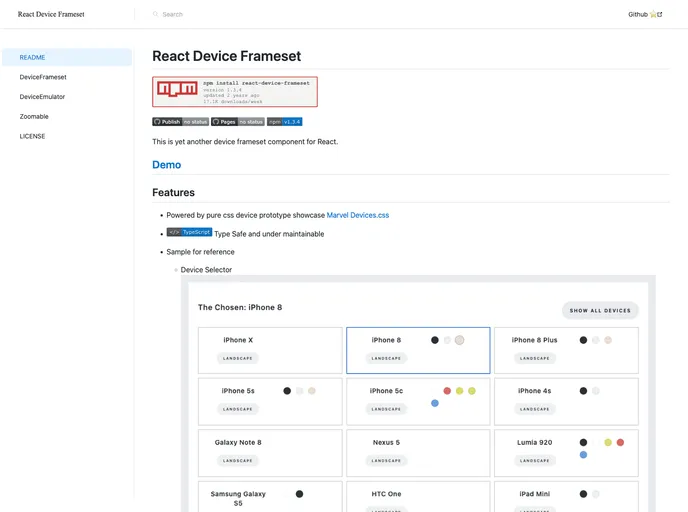Toggle Landscape for iPhone 5c
Image resolution: width=688 pixels, height=512 pixels.
click(386, 409)
